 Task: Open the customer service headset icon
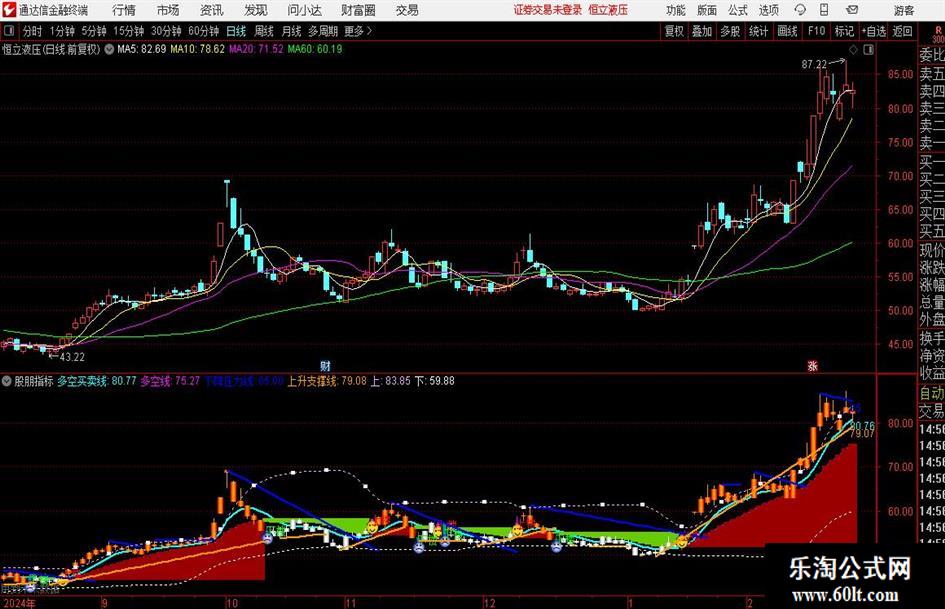(800, 10)
